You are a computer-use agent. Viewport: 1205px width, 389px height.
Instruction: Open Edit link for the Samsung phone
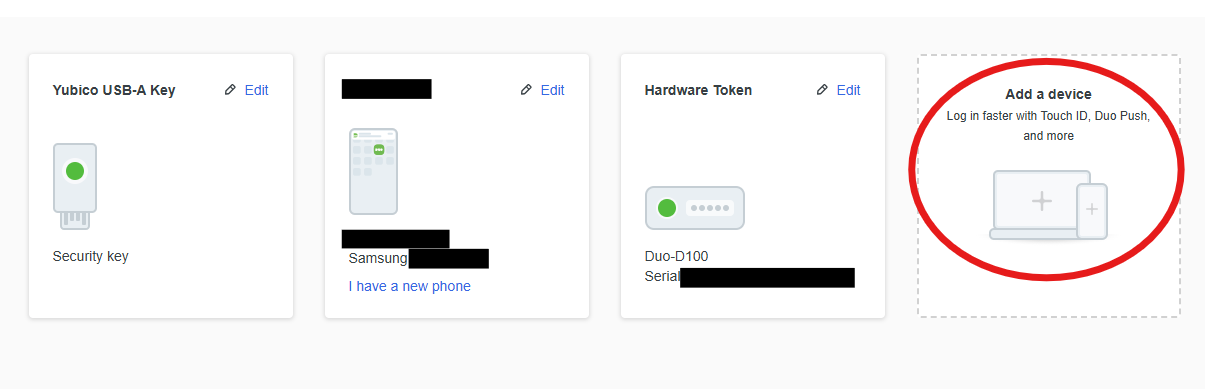click(x=552, y=90)
